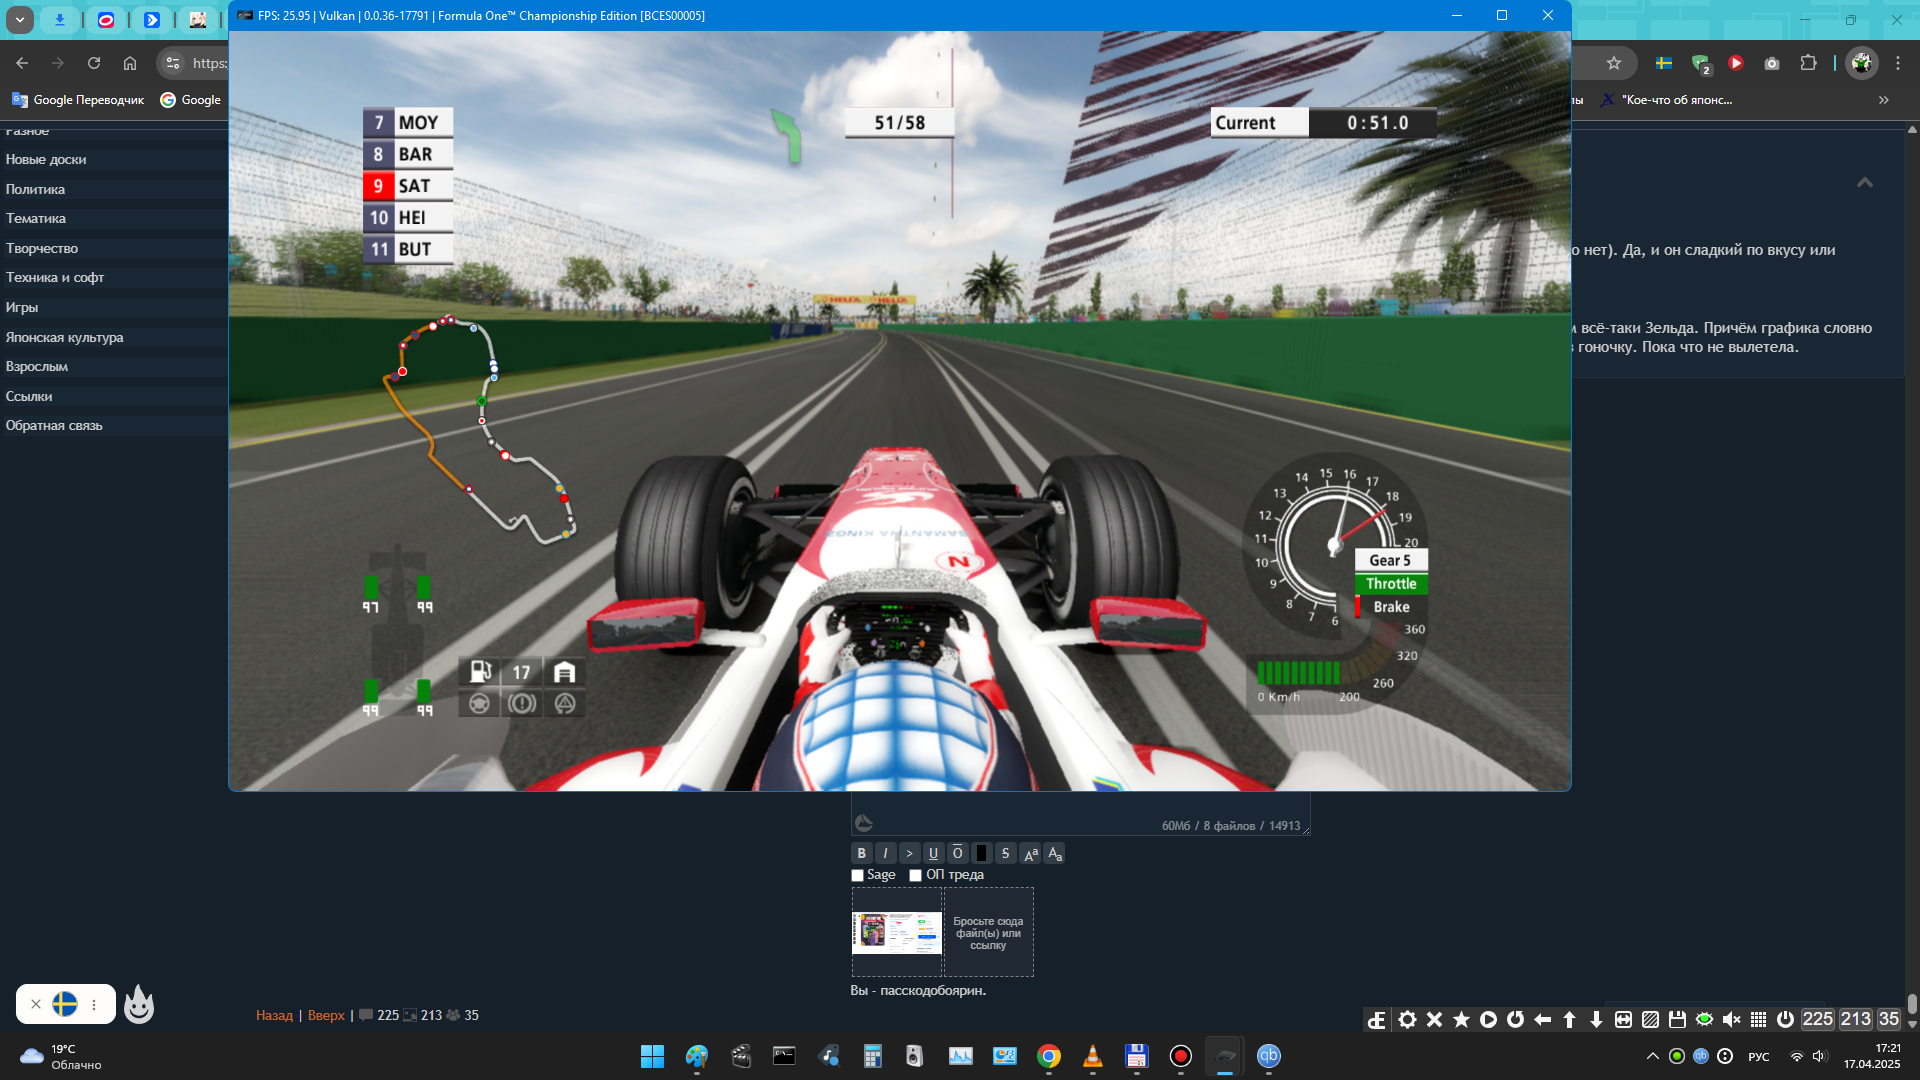Click the refresh thread icon in bottom panel
Image resolution: width=1920 pixels, height=1080 pixels.
click(x=1515, y=1019)
